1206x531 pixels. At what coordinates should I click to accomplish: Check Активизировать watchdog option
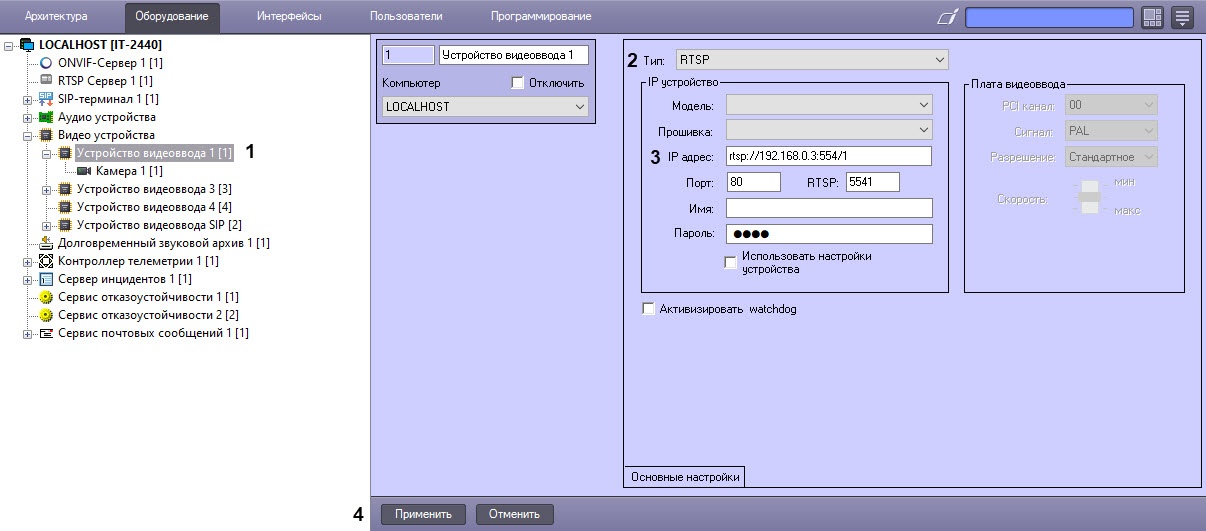click(x=648, y=310)
